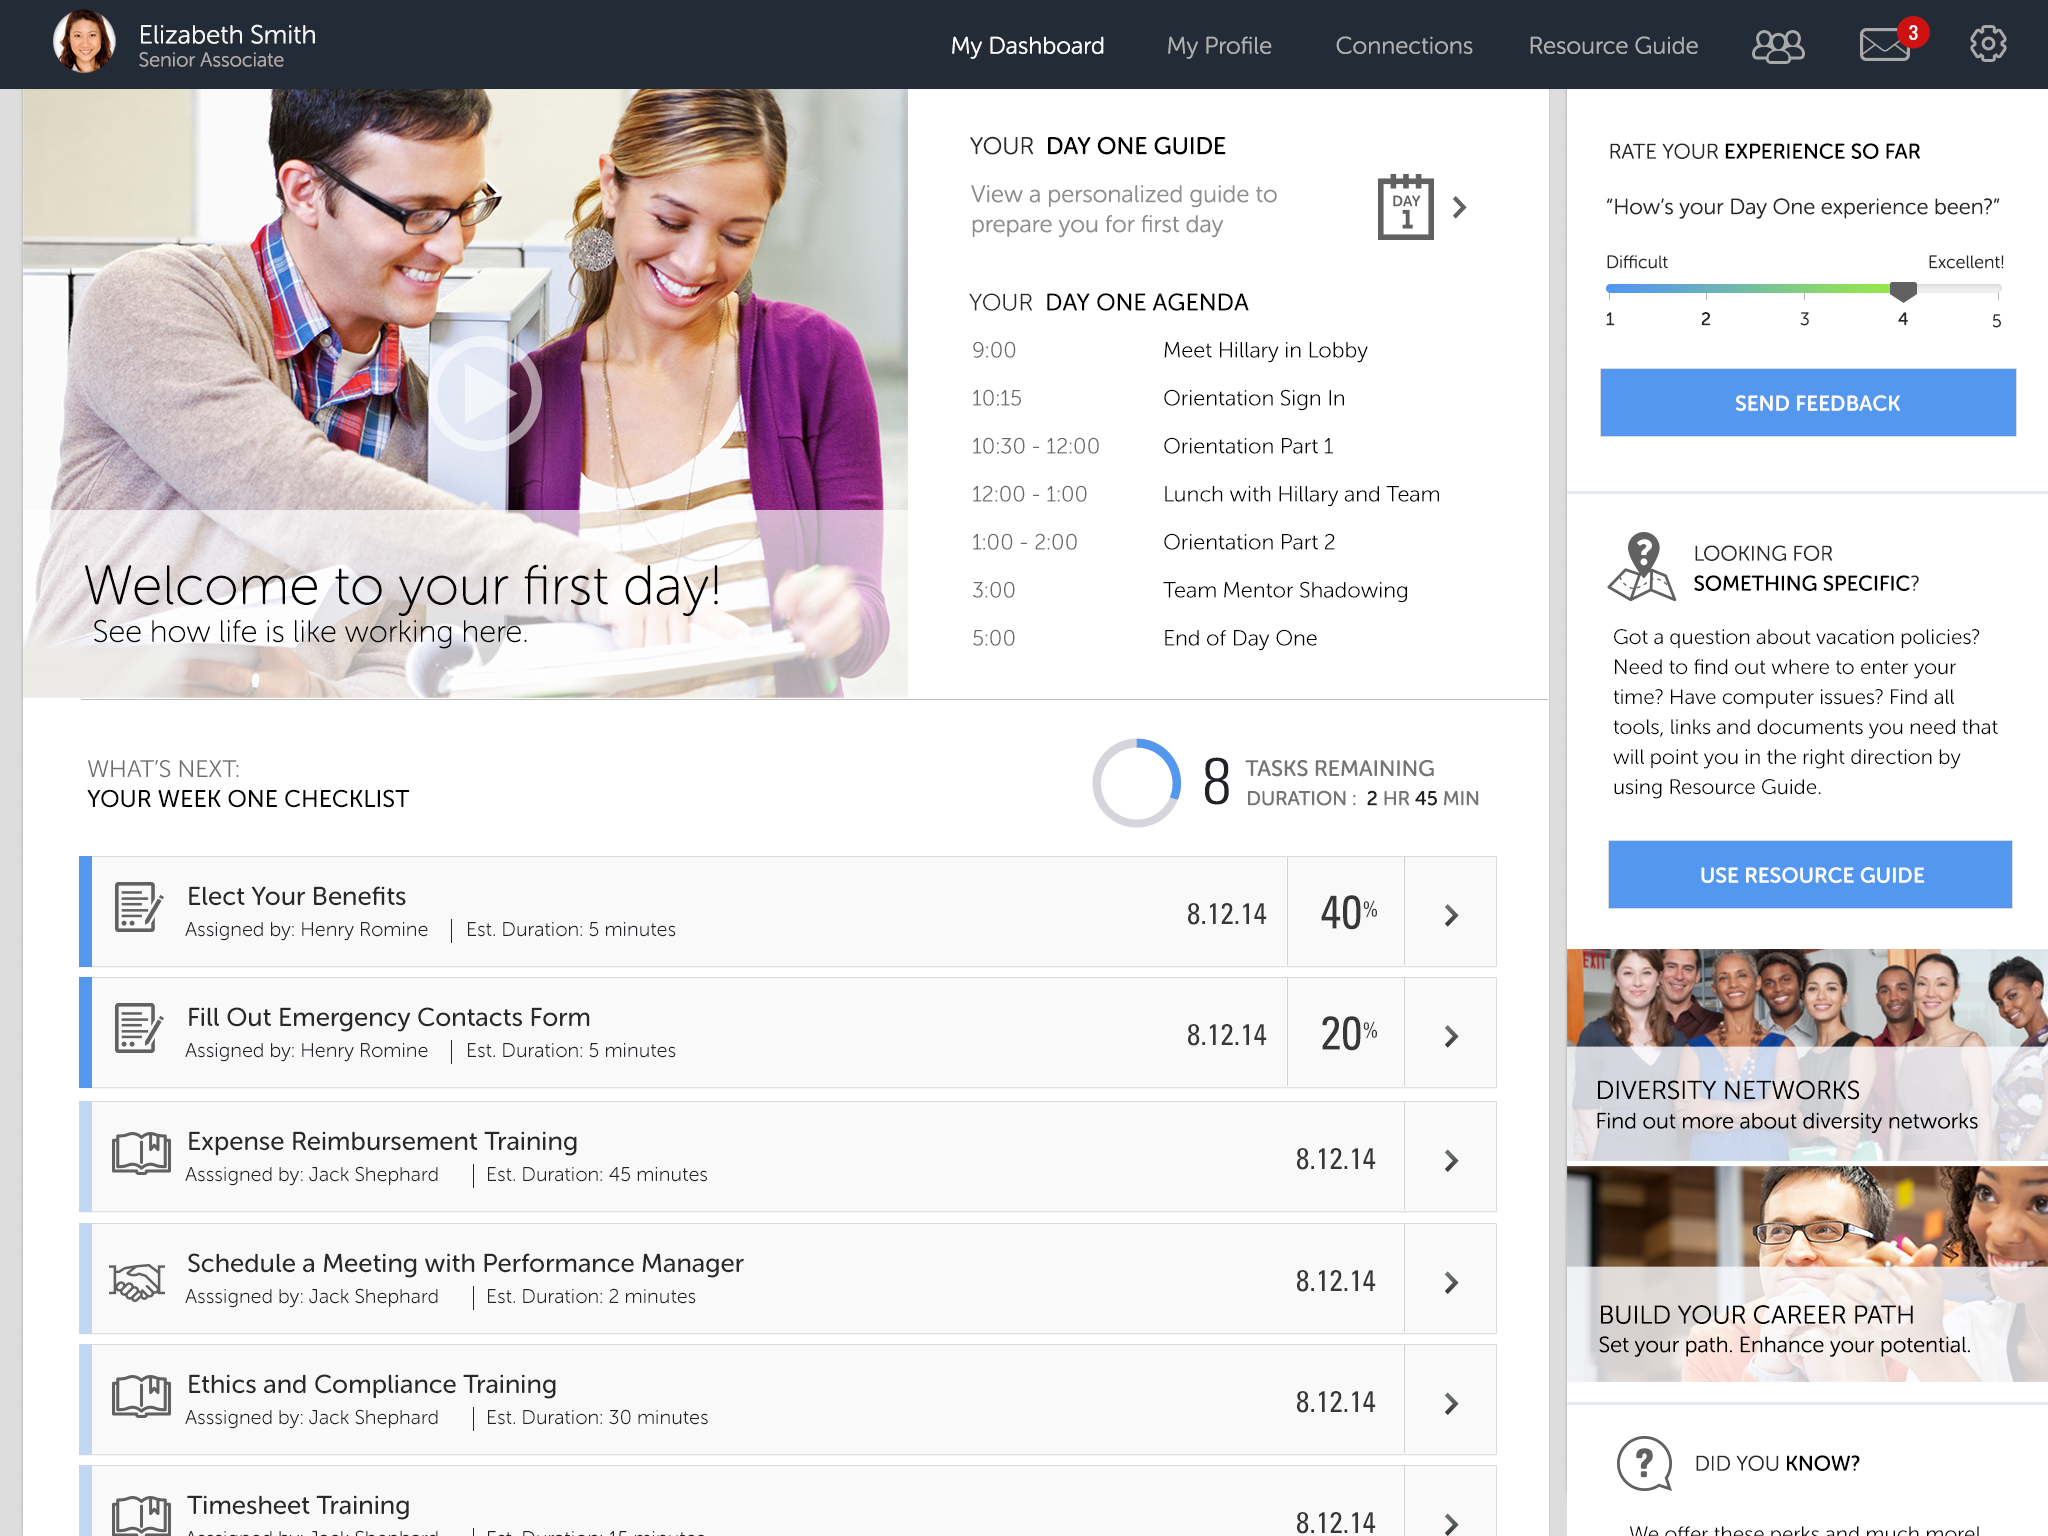Screen dimensions: 2048x1536
Task: Expand the Elect Your Benefits task arrow
Action: tap(1451, 915)
